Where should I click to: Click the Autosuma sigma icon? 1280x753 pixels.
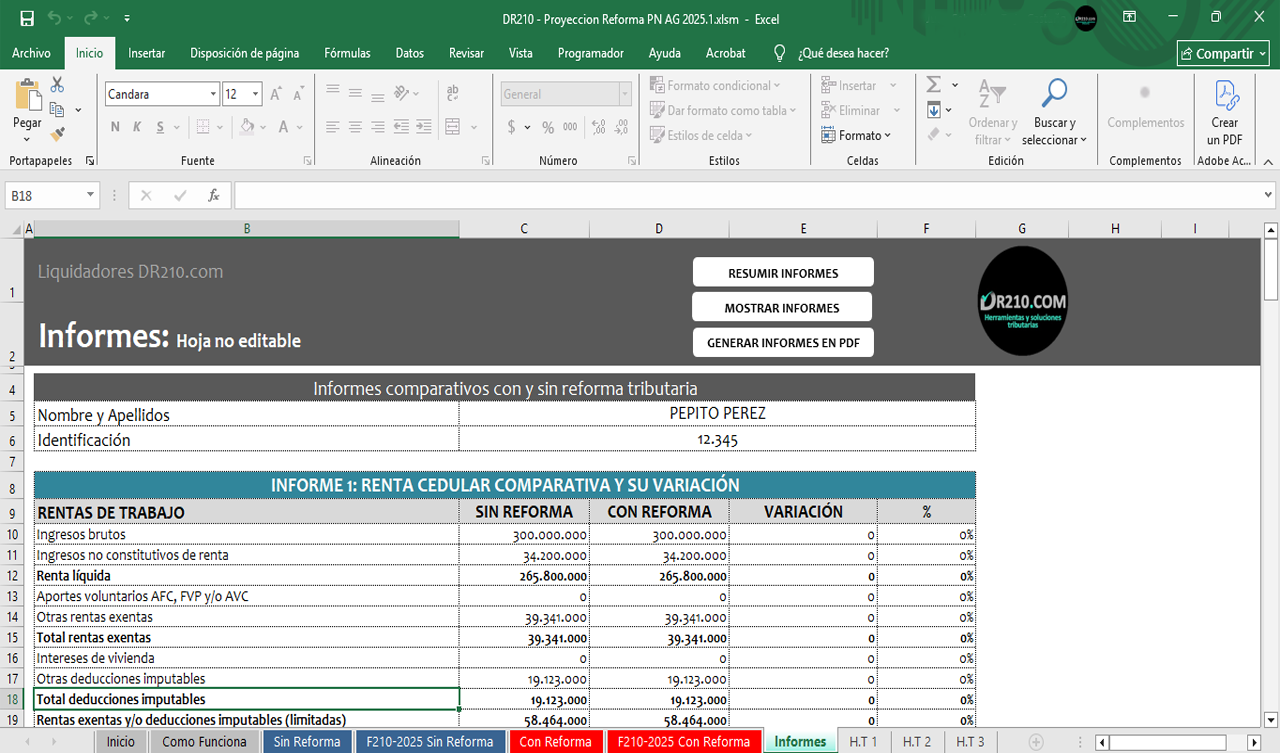pyautogui.click(x=933, y=85)
